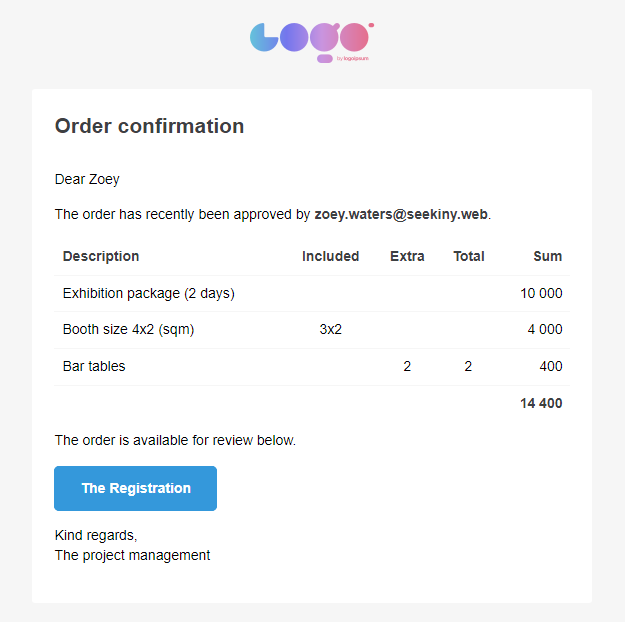Click the Total column header
Viewport: 625px width, 622px height.
469,256
